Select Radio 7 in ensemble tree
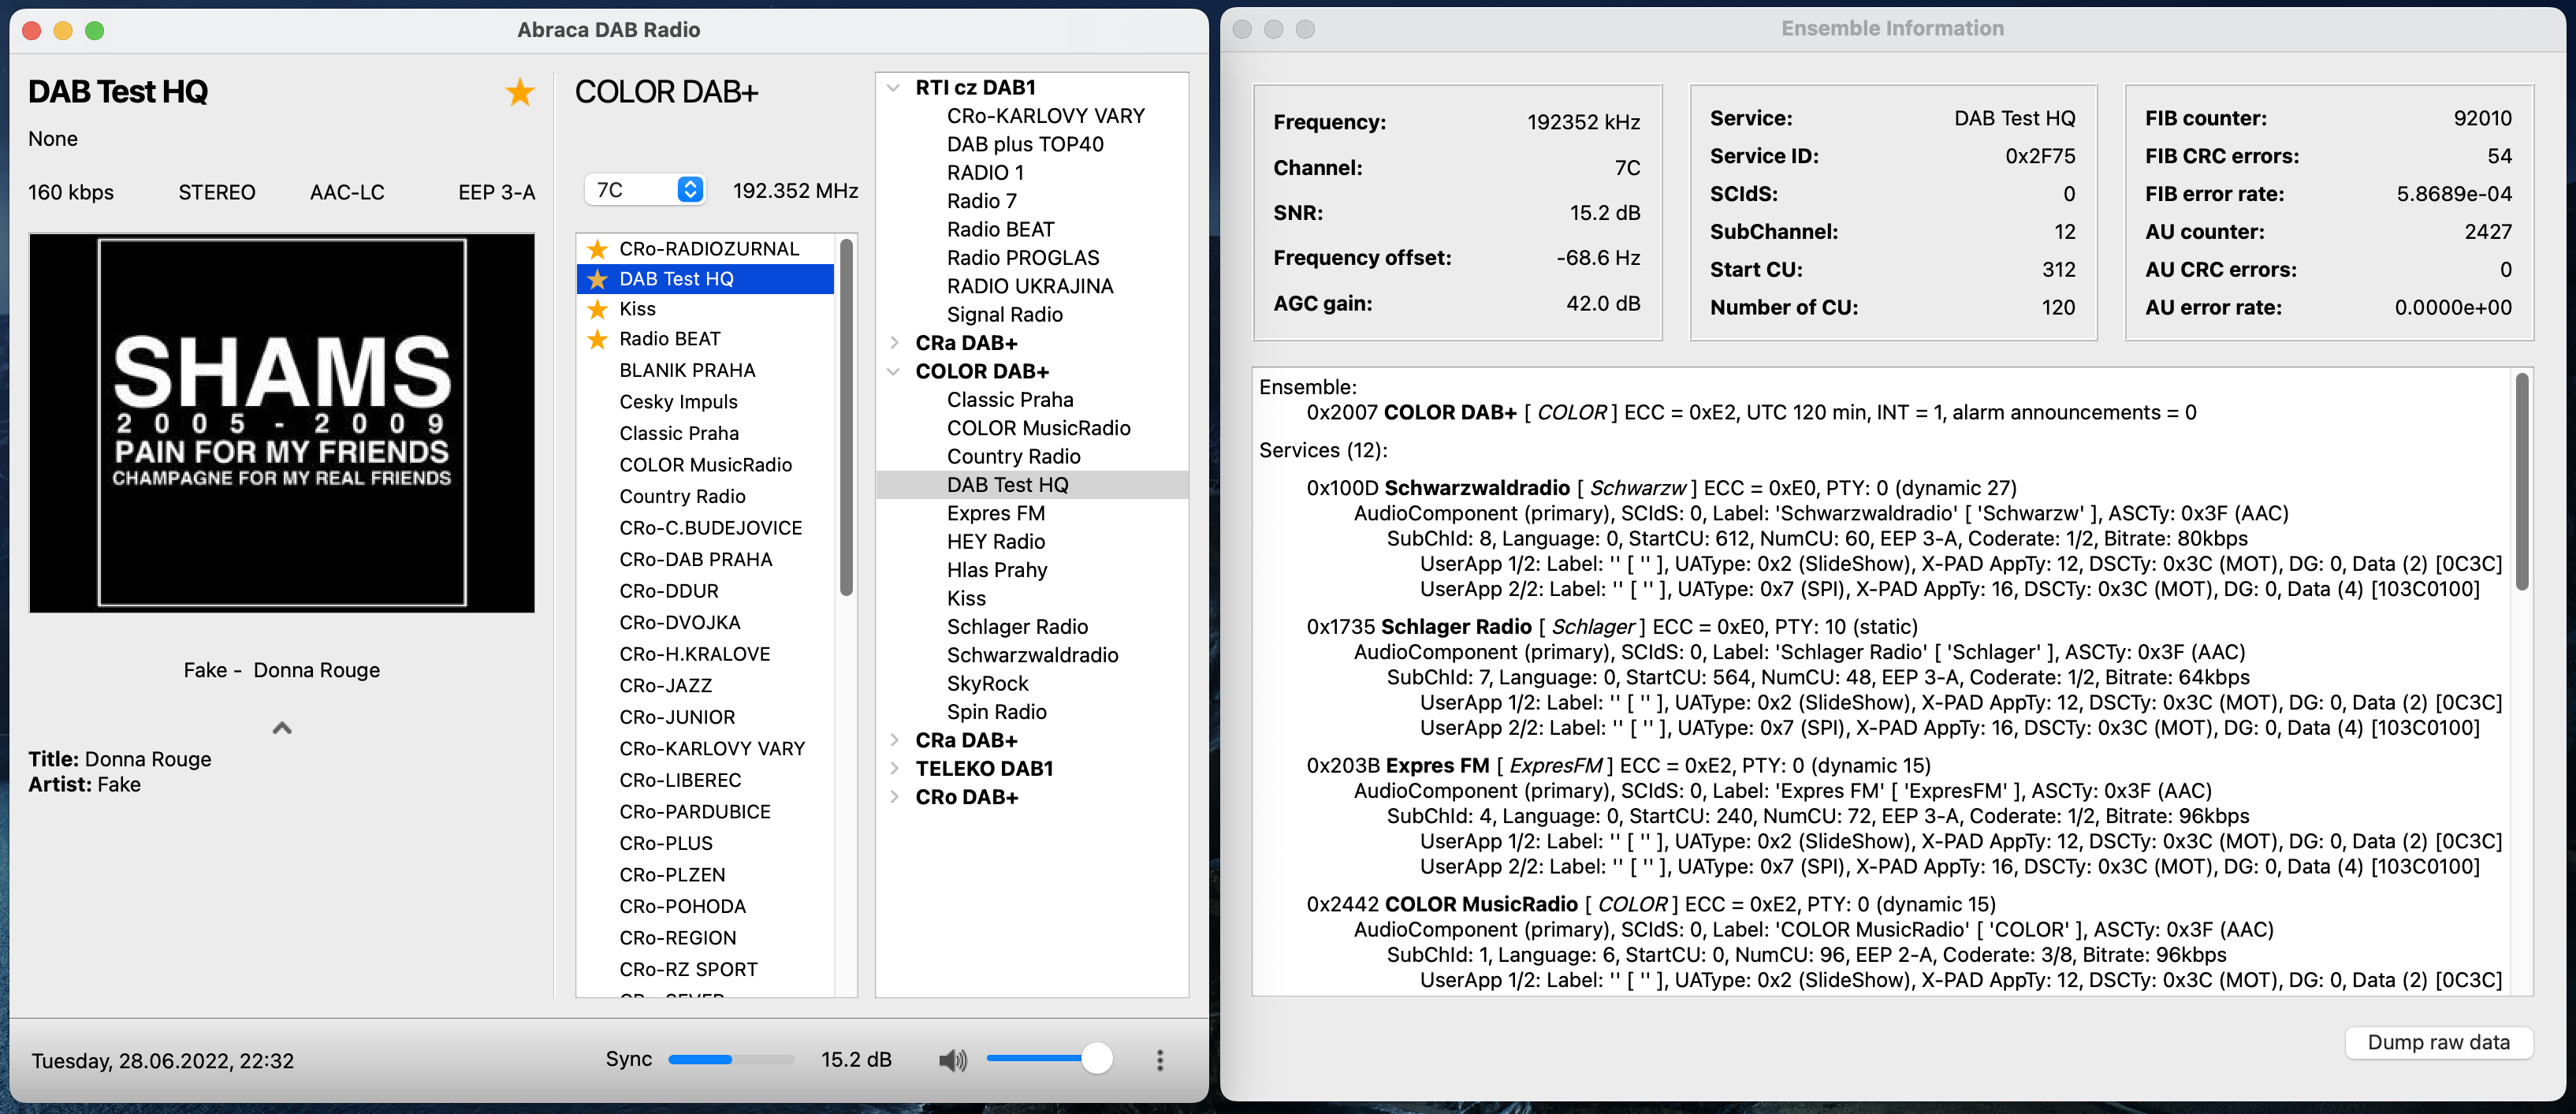 (x=981, y=200)
